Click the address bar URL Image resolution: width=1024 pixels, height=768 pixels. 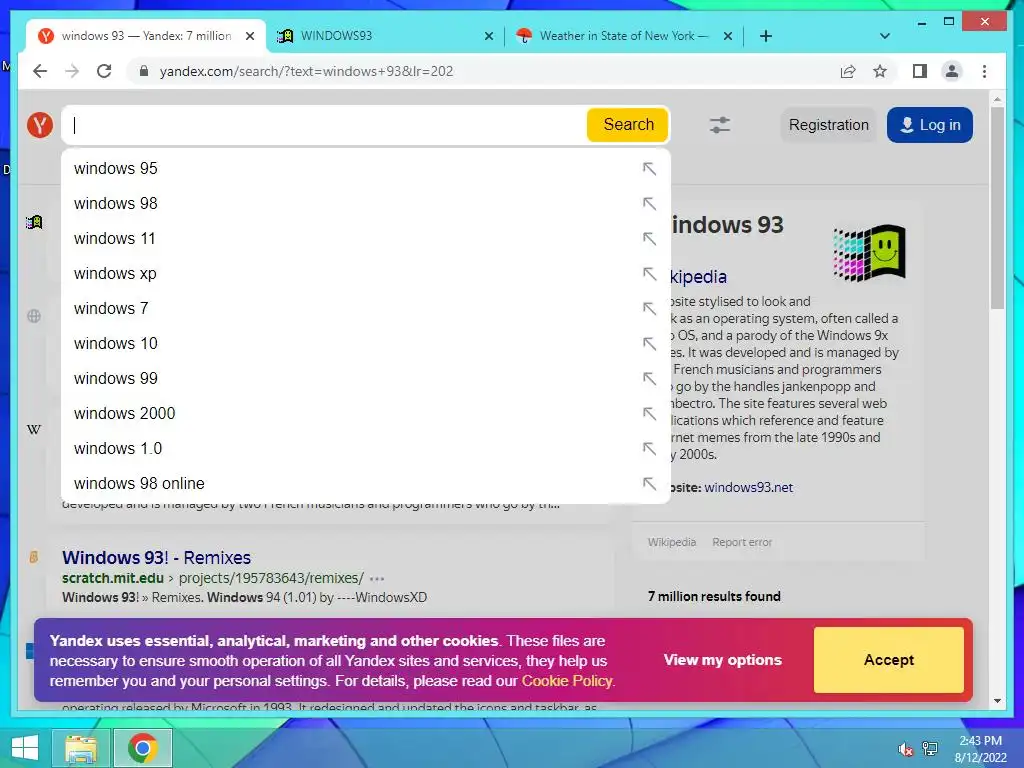[306, 71]
